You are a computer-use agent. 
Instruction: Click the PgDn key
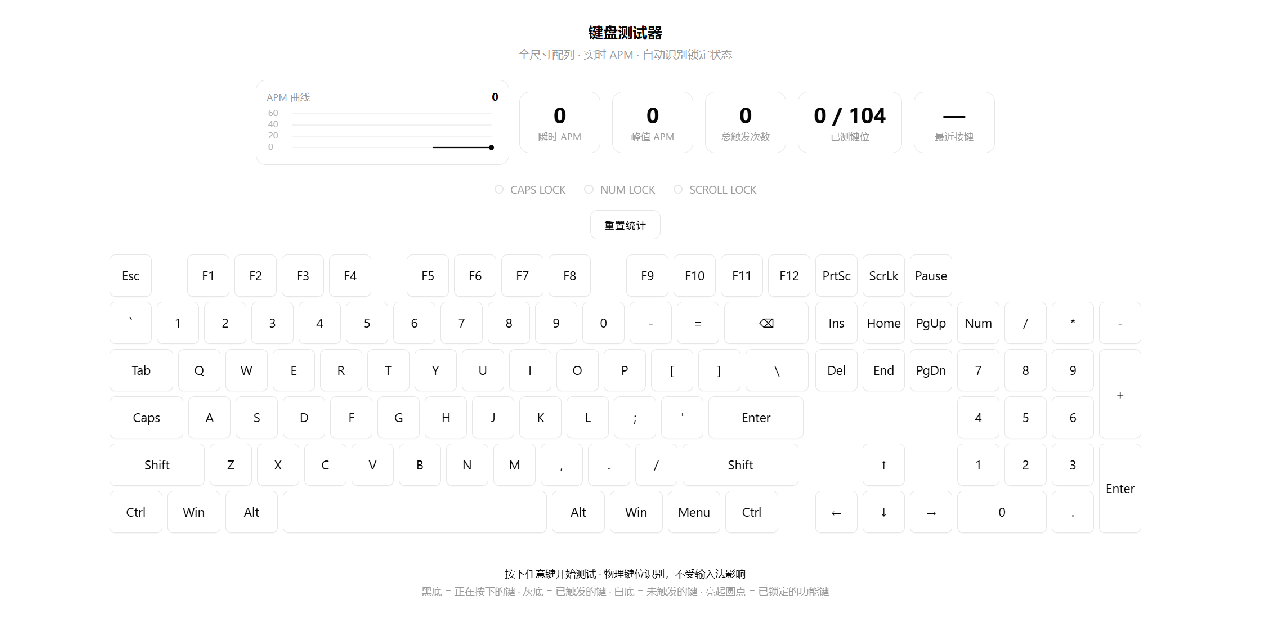coord(931,370)
